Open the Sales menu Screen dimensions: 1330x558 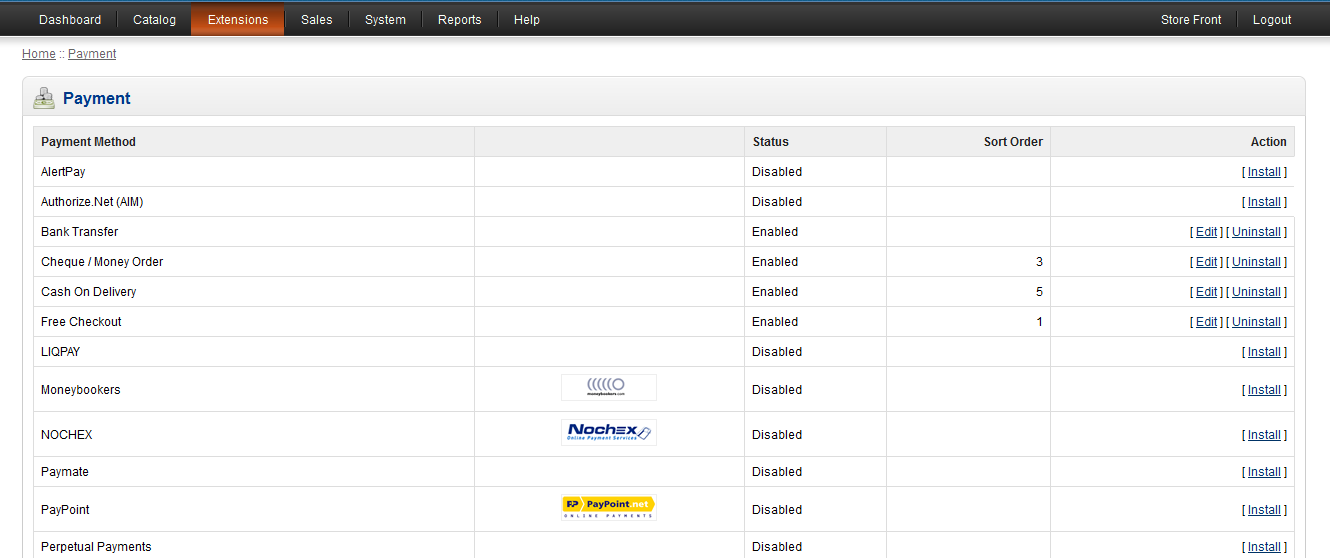point(317,20)
